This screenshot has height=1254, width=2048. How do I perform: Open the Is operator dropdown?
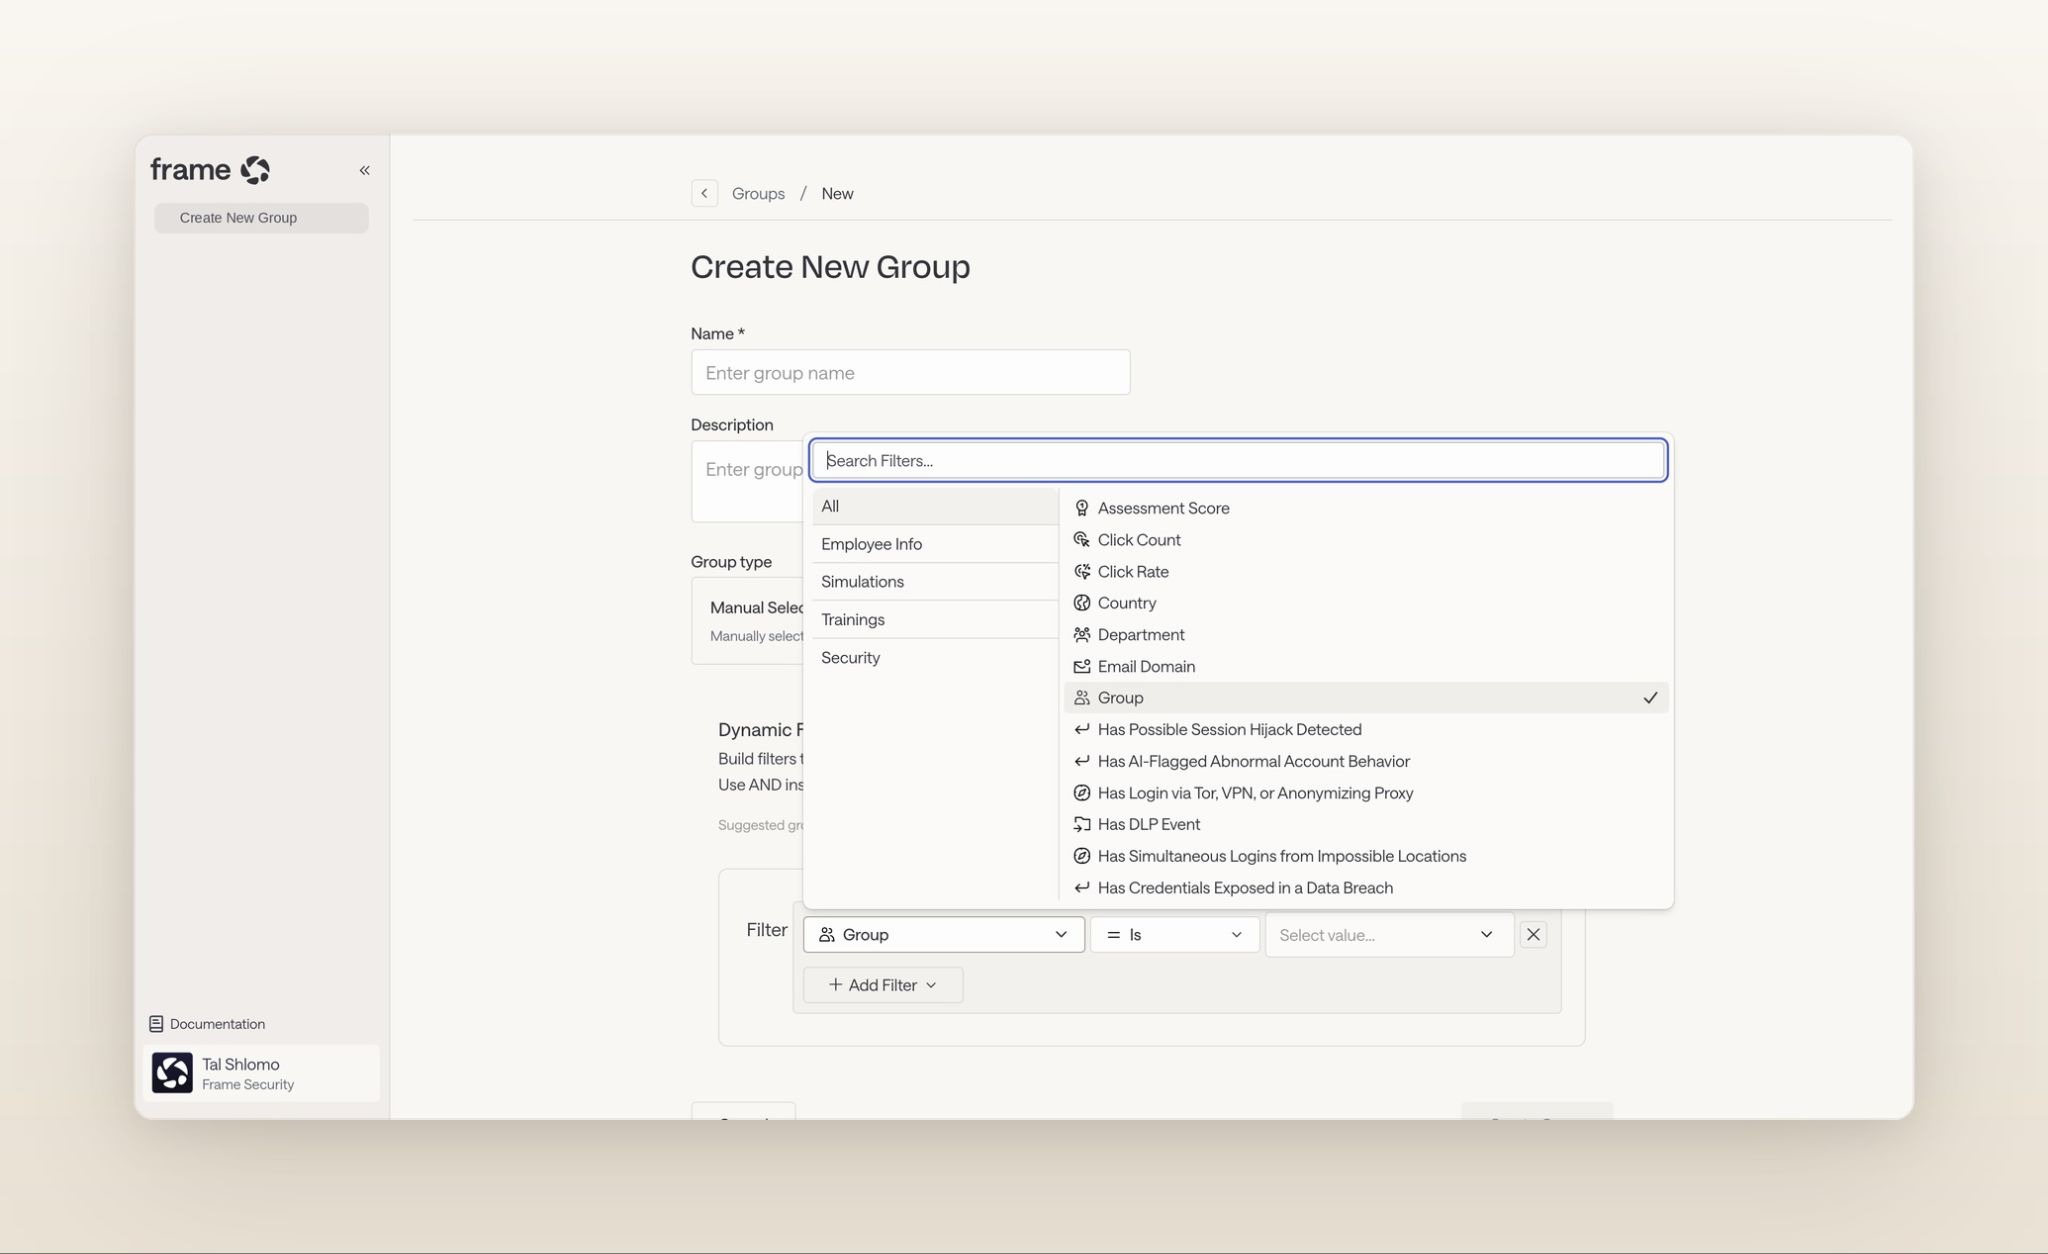click(1174, 934)
